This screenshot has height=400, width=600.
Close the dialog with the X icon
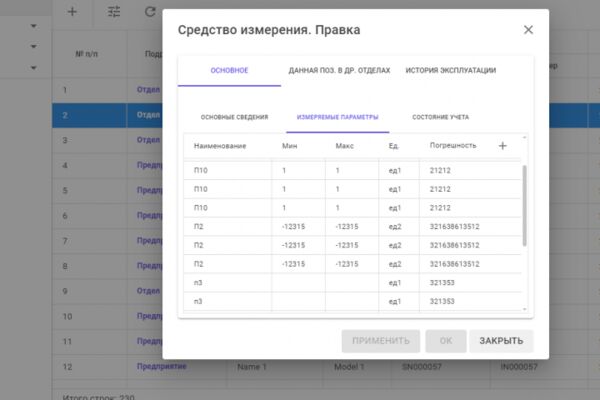click(528, 29)
